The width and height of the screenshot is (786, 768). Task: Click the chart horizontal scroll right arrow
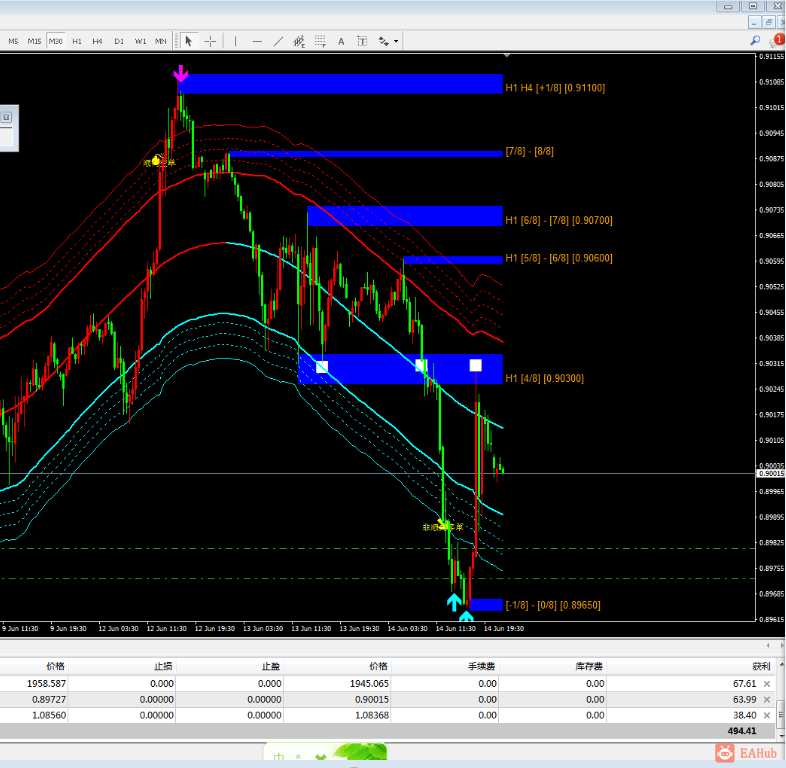pyautogui.click(x=781, y=645)
